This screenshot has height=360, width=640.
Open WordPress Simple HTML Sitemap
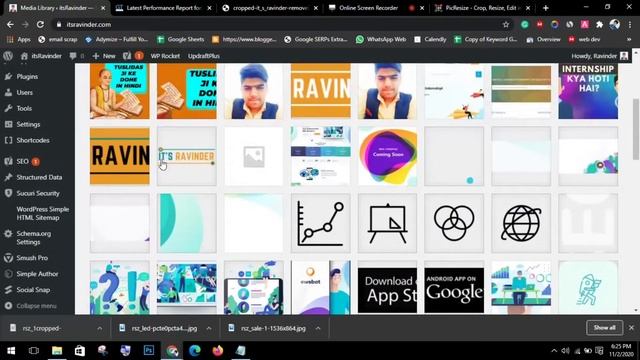pyautogui.click(x=42, y=213)
